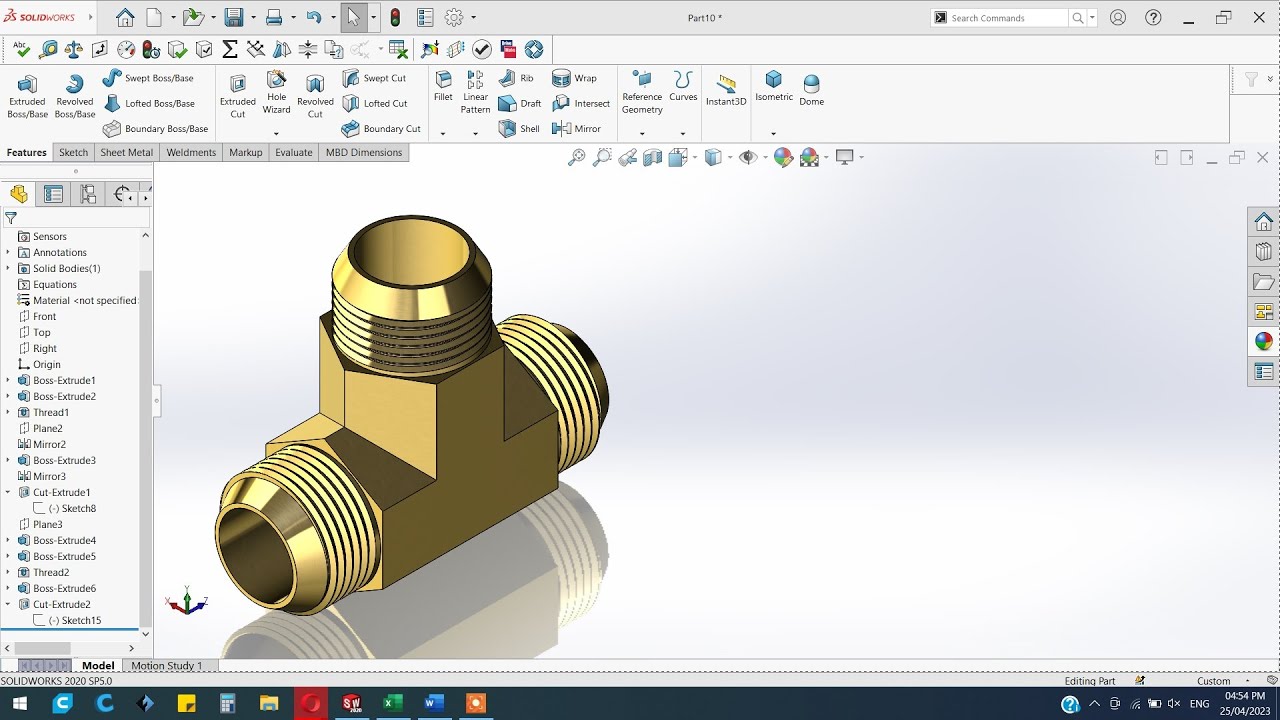Viewport: 1280px width, 720px height.
Task: Select the Extruded Boss/Base tool
Action: click(27, 97)
